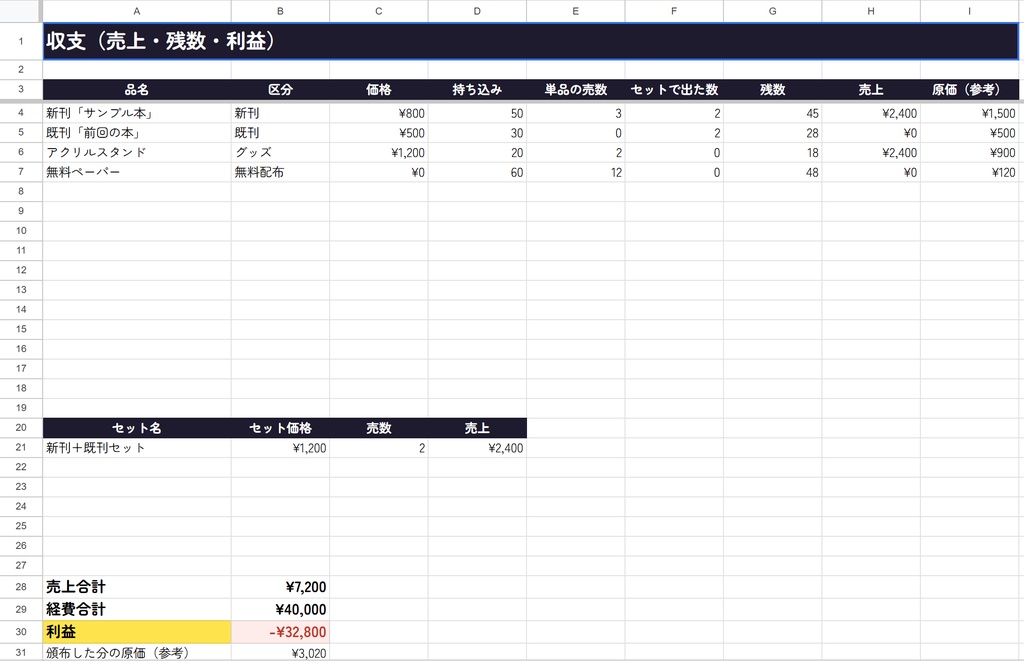Select 残数 value 48
Image resolution: width=1024 pixels, height=661 pixels.
pos(773,172)
